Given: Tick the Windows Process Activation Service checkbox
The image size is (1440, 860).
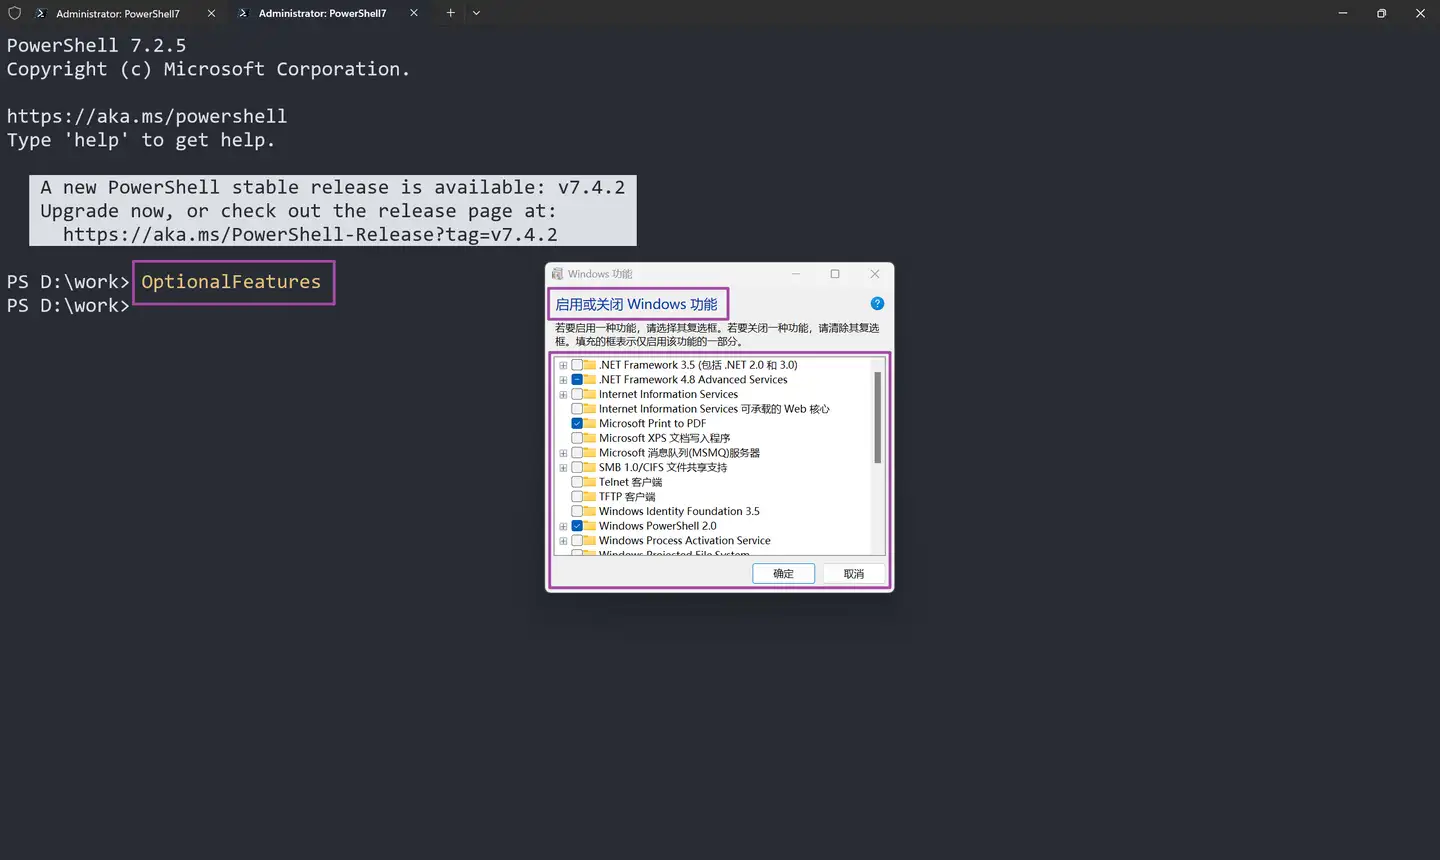Looking at the screenshot, I should pyautogui.click(x=577, y=540).
